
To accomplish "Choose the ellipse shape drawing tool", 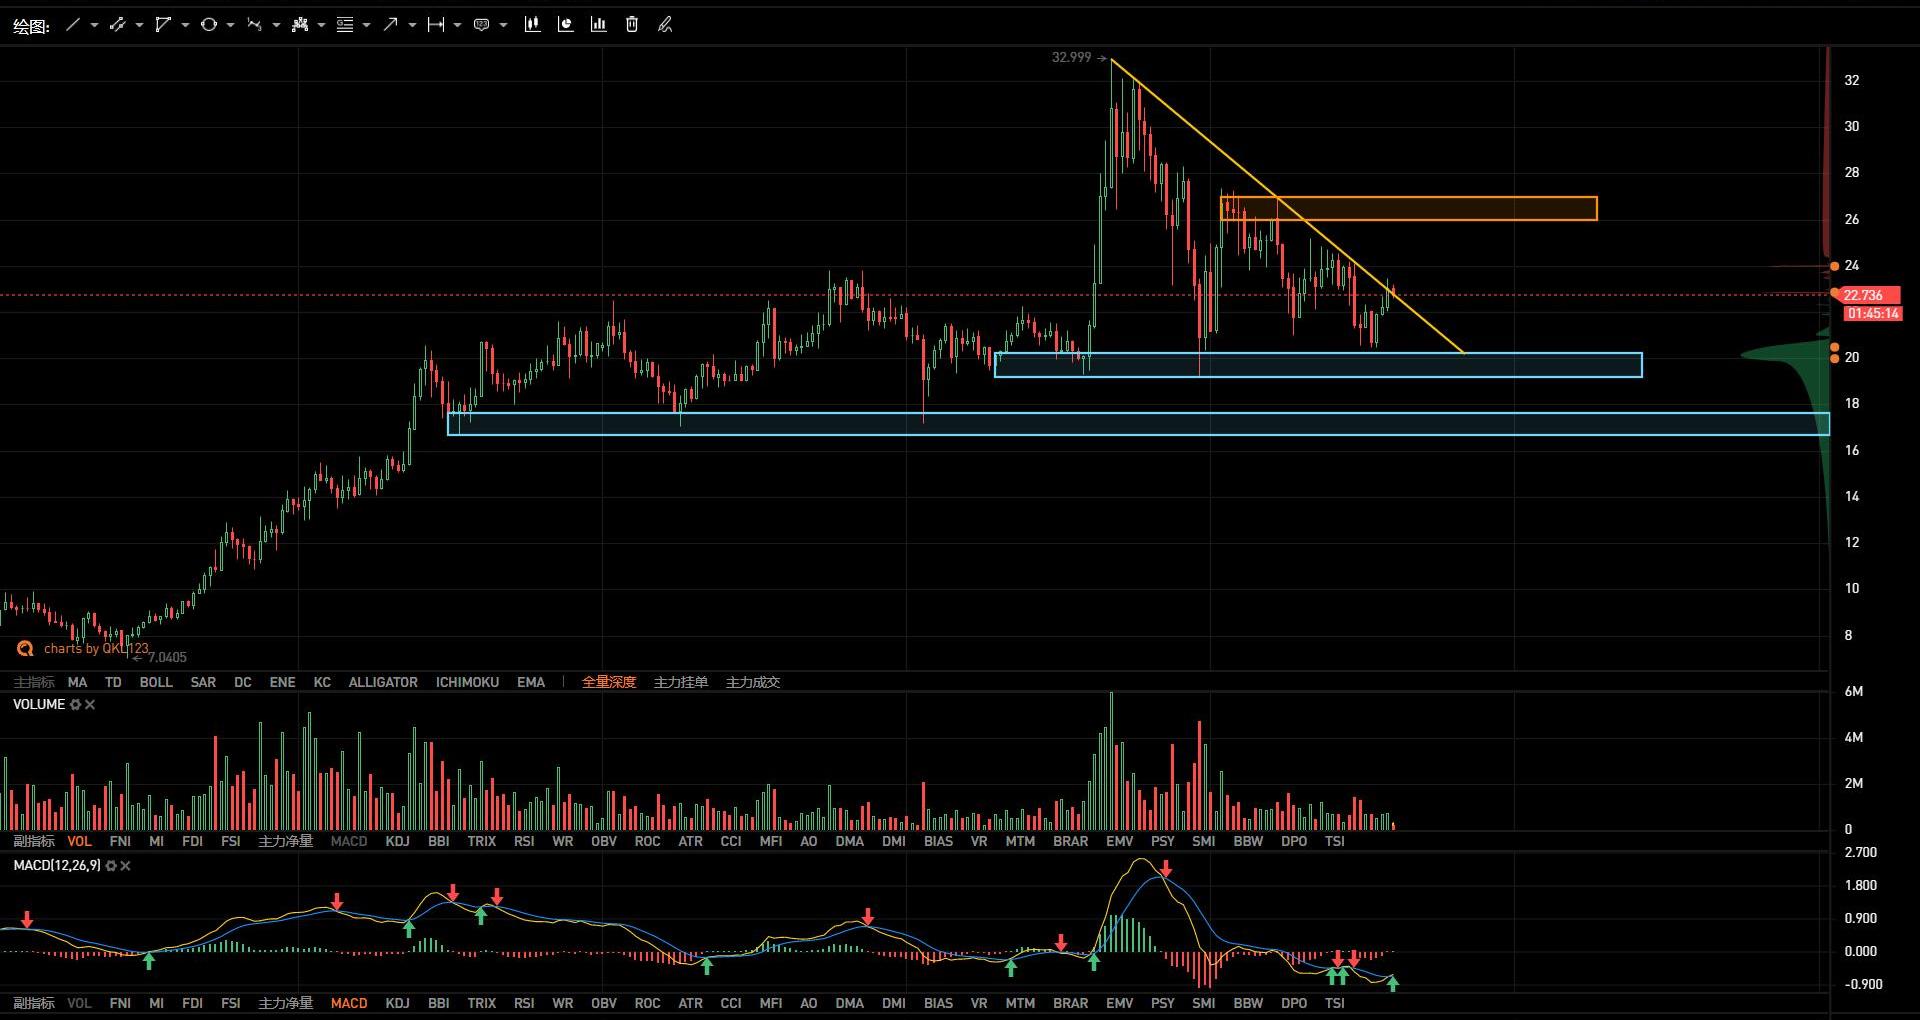I will tap(208, 25).
